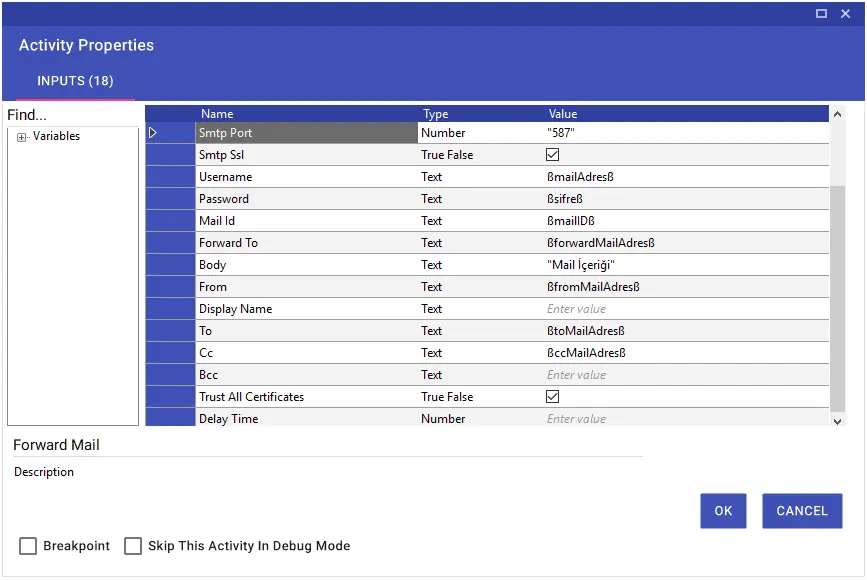Viewport: 867px width, 580px height.
Task: Enable the Breakpoint checkbox
Action: pos(28,546)
